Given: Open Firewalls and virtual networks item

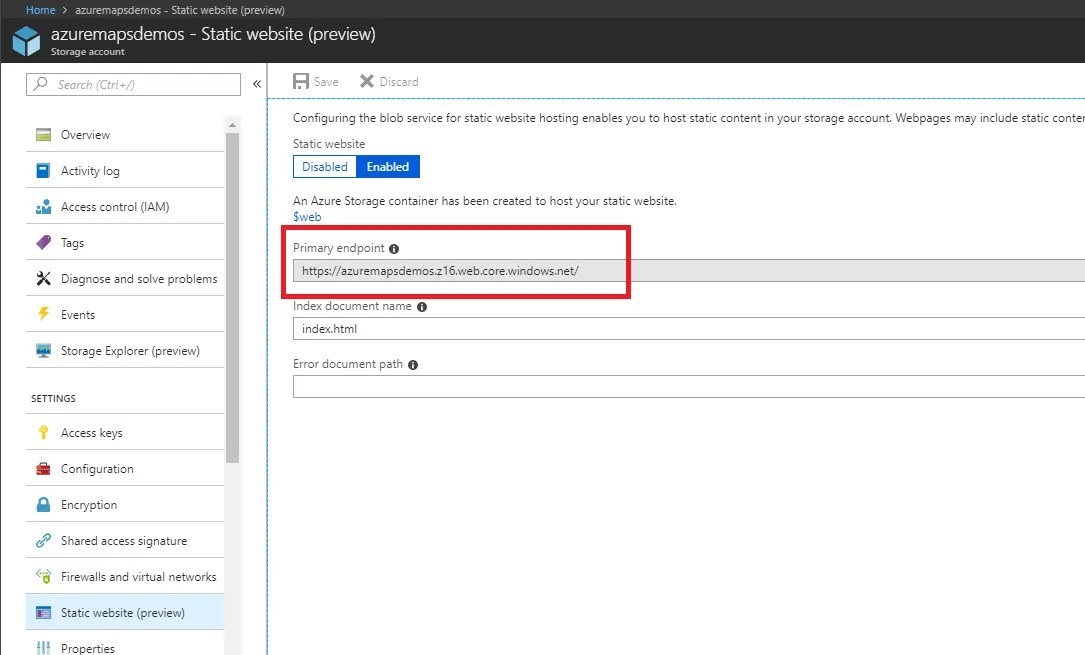Looking at the screenshot, I should pyautogui.click(x=125, y=576).
